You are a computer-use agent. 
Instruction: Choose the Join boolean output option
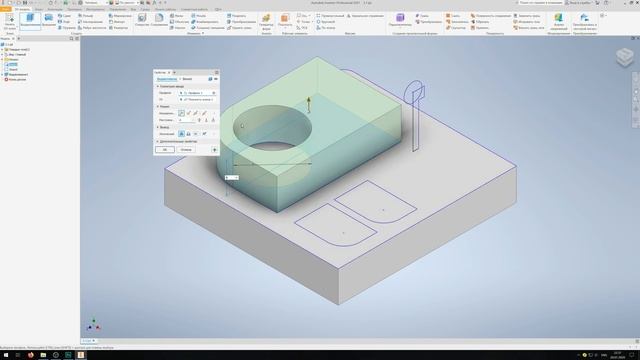(x=181, y=134)
